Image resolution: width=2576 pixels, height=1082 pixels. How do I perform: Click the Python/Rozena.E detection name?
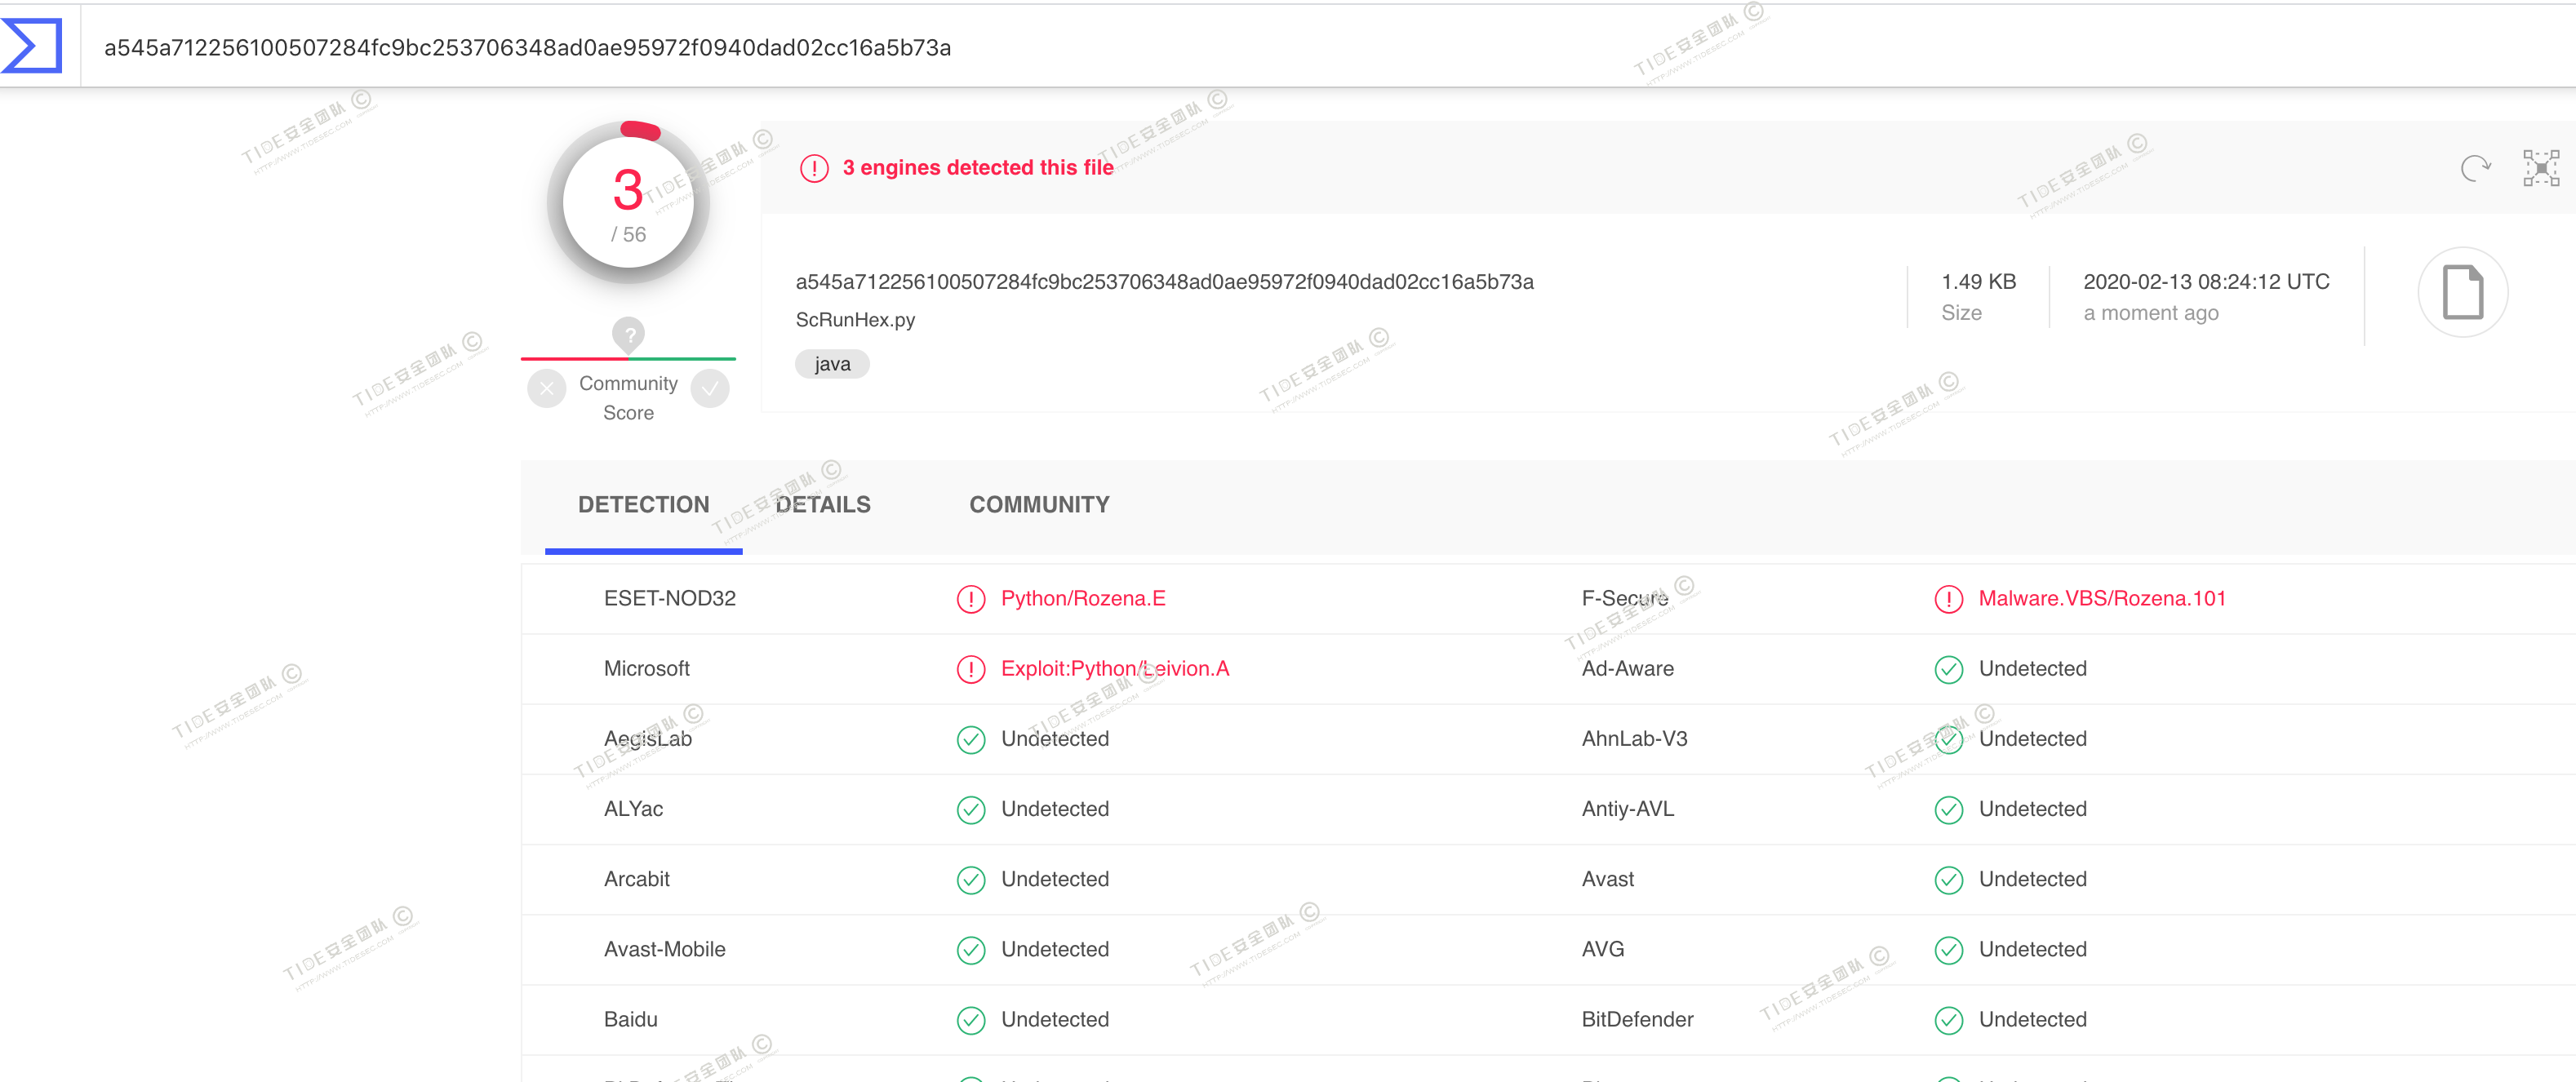click(1083, 599)
